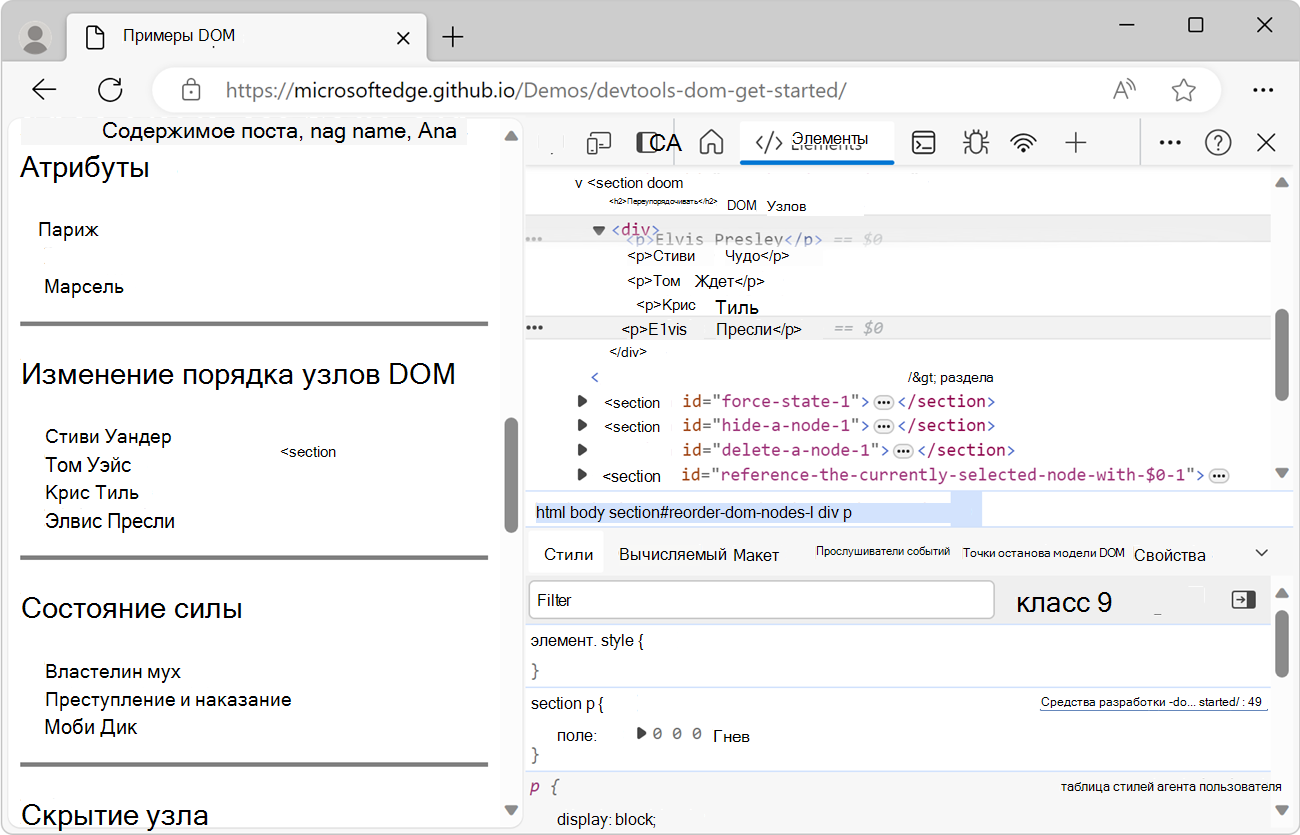Add page to favorites star icon
The height and width of the screenshot is (835, 1300).
tap(1184, 90)
